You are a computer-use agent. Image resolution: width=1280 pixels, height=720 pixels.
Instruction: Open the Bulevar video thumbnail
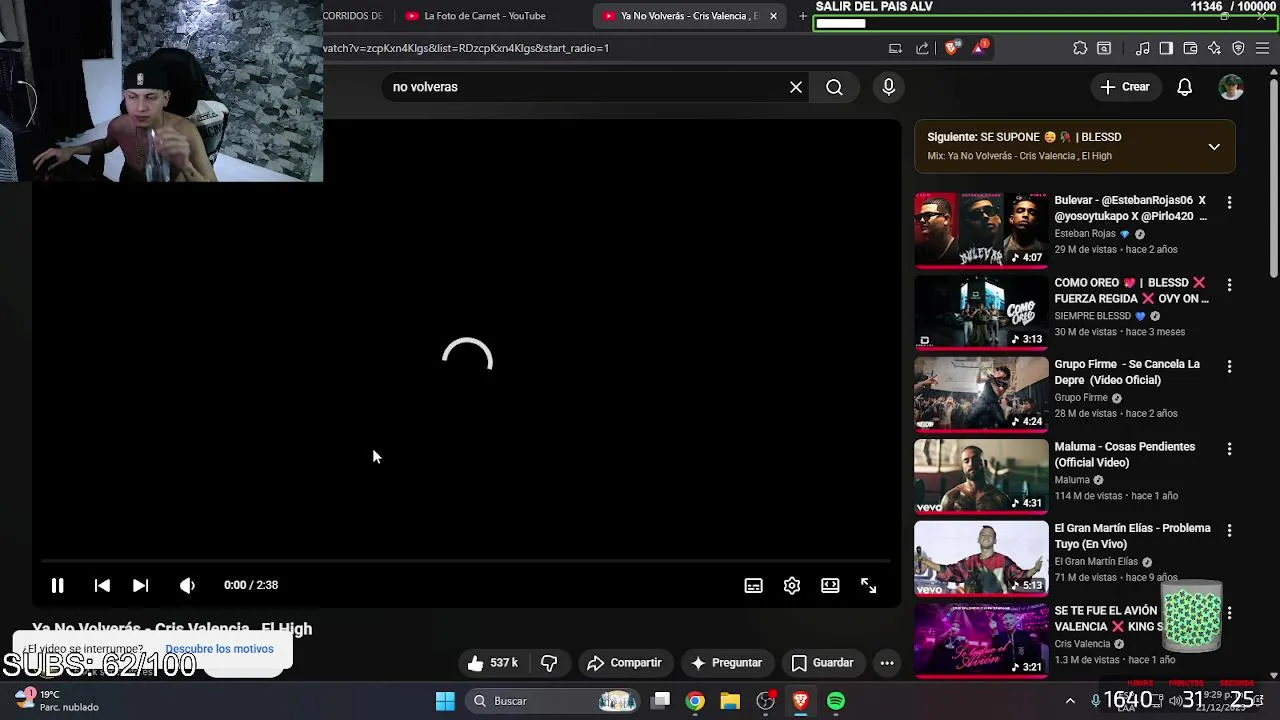click(981, 230)
